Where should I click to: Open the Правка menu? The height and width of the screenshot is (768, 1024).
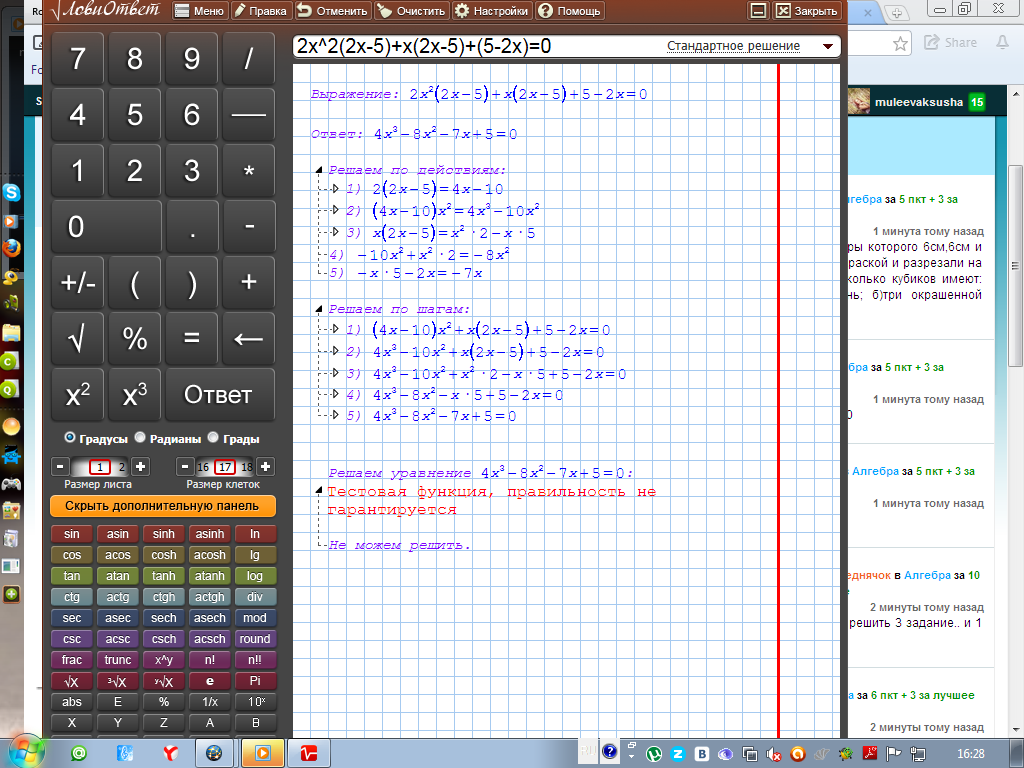[261, 10]
